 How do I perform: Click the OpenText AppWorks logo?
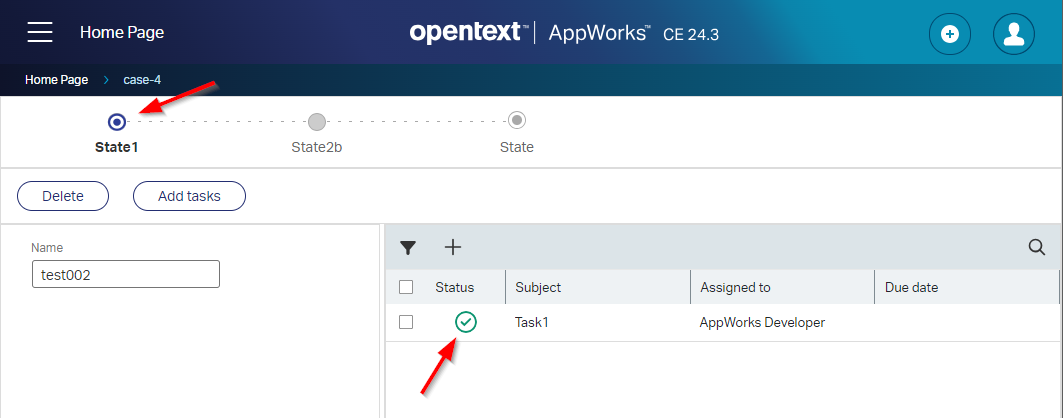tap(564, 33)
